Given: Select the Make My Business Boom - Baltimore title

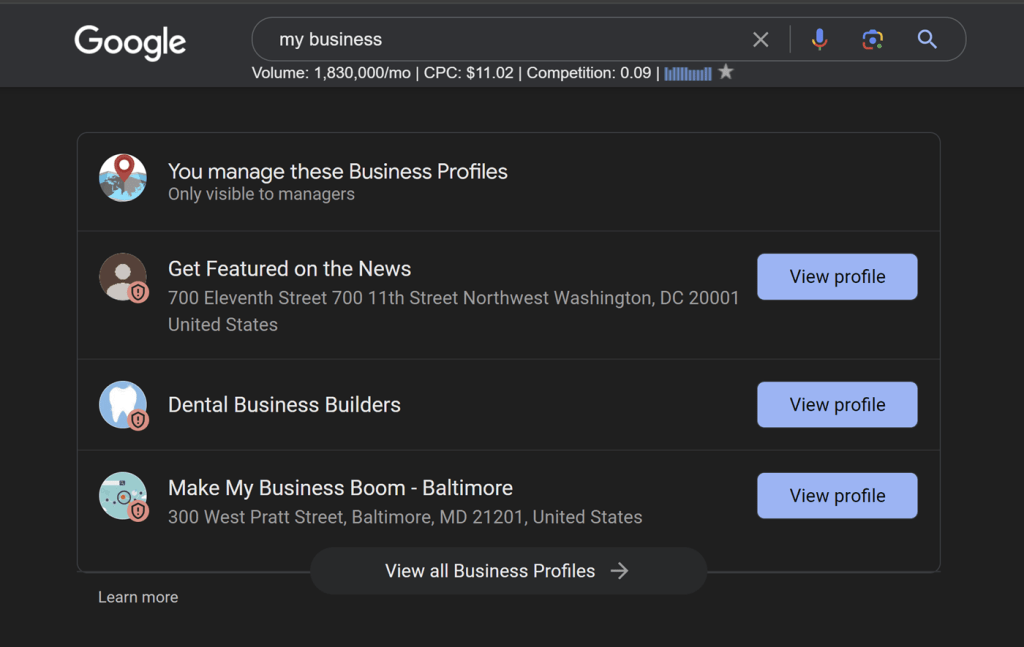Looking at the screenshot, I should (340, 488).
